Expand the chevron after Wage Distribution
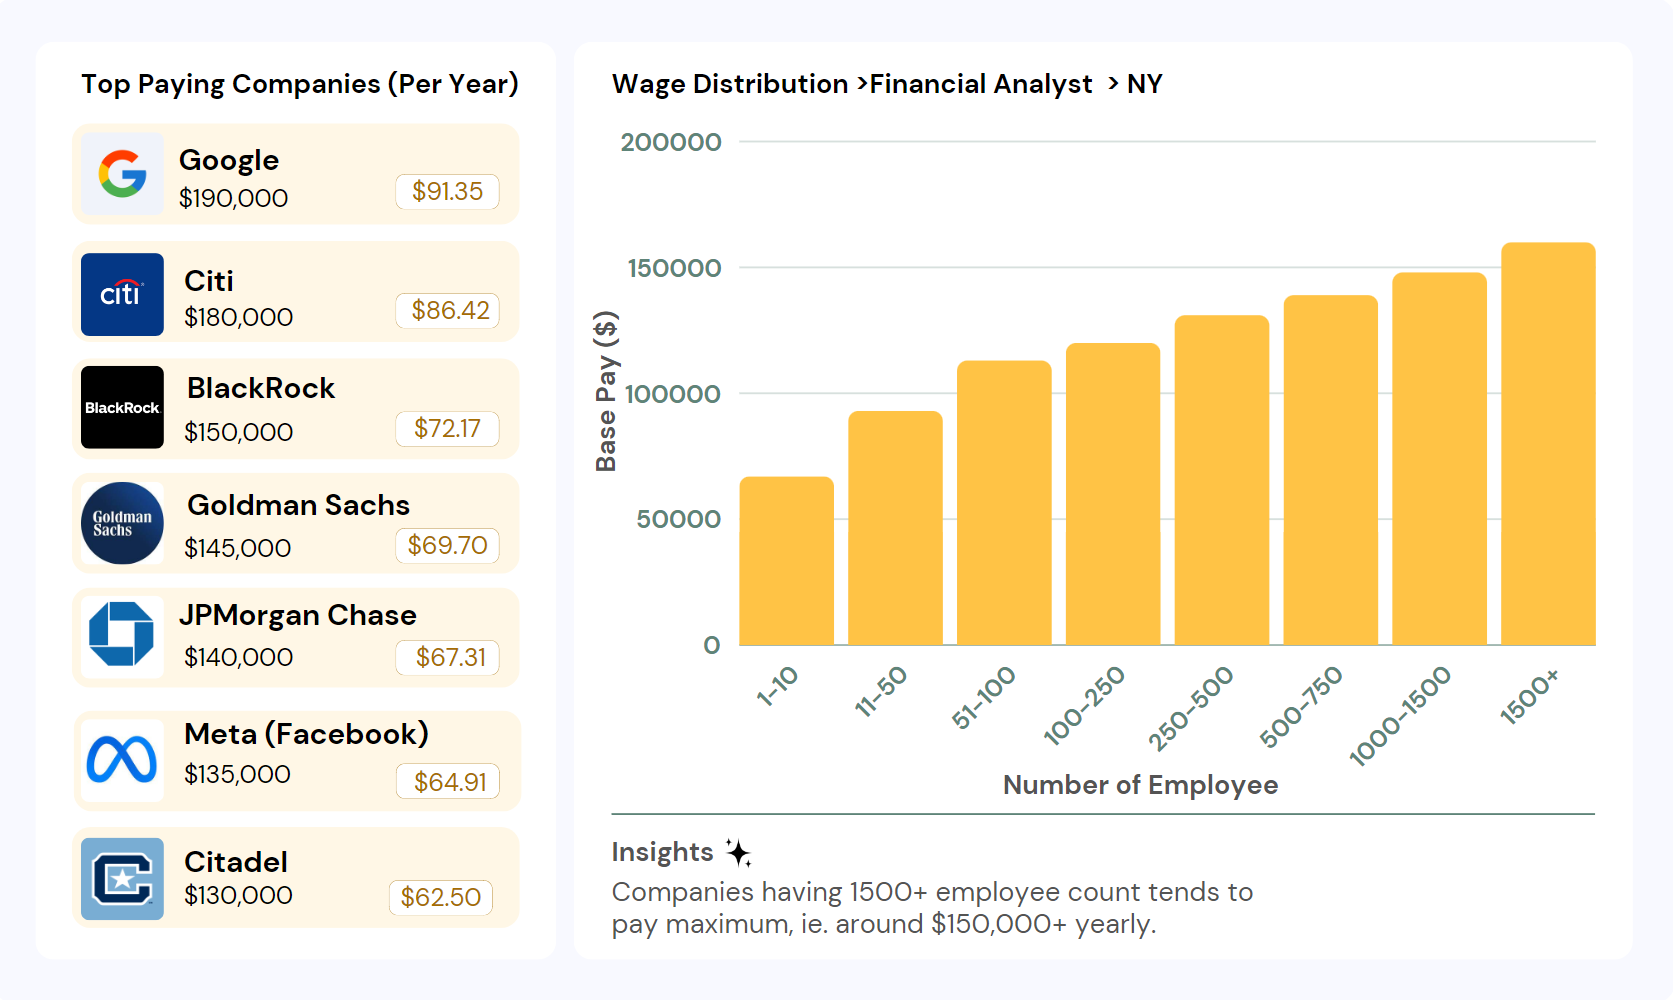1673x1000 pixels. (x=858, y=85)
